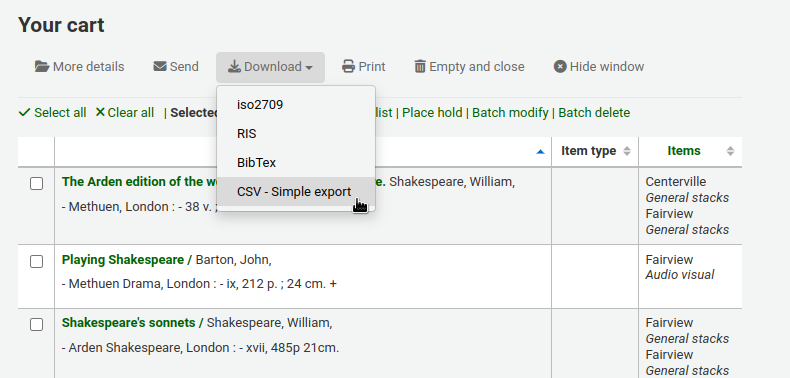Tick checkbox for The Arden edition row
Viewport: 790px width, 378px height.
click(36, 183)
